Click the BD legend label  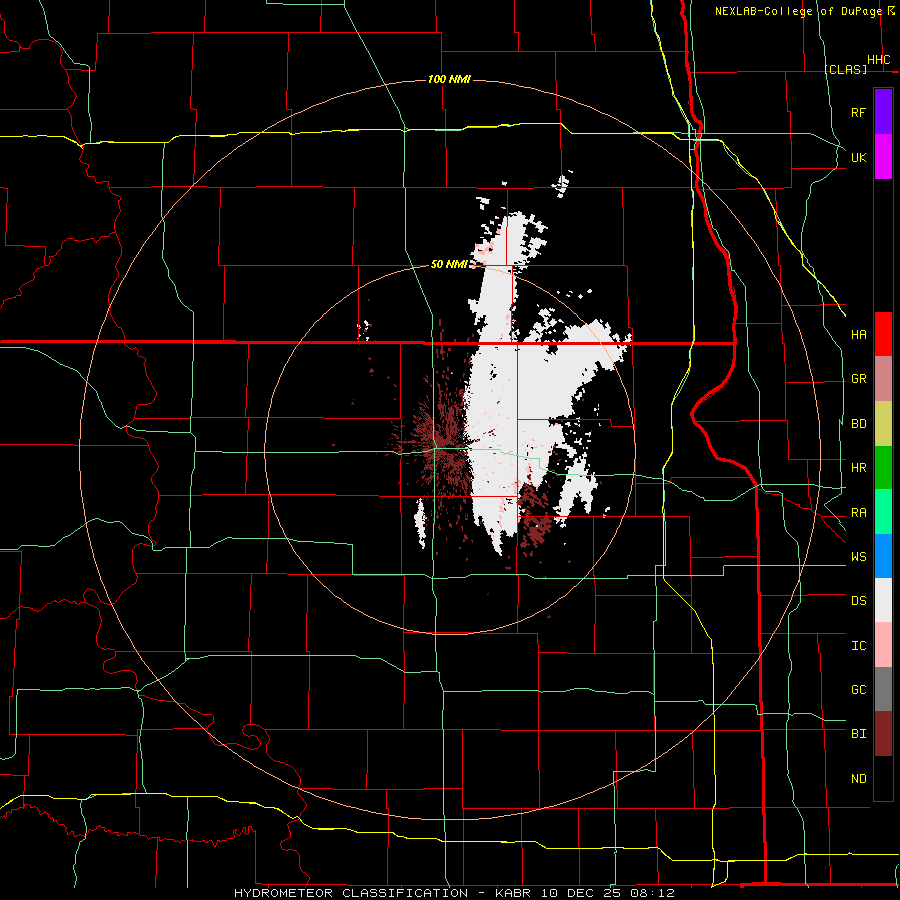pyautogui.click(x=858, y=424)
